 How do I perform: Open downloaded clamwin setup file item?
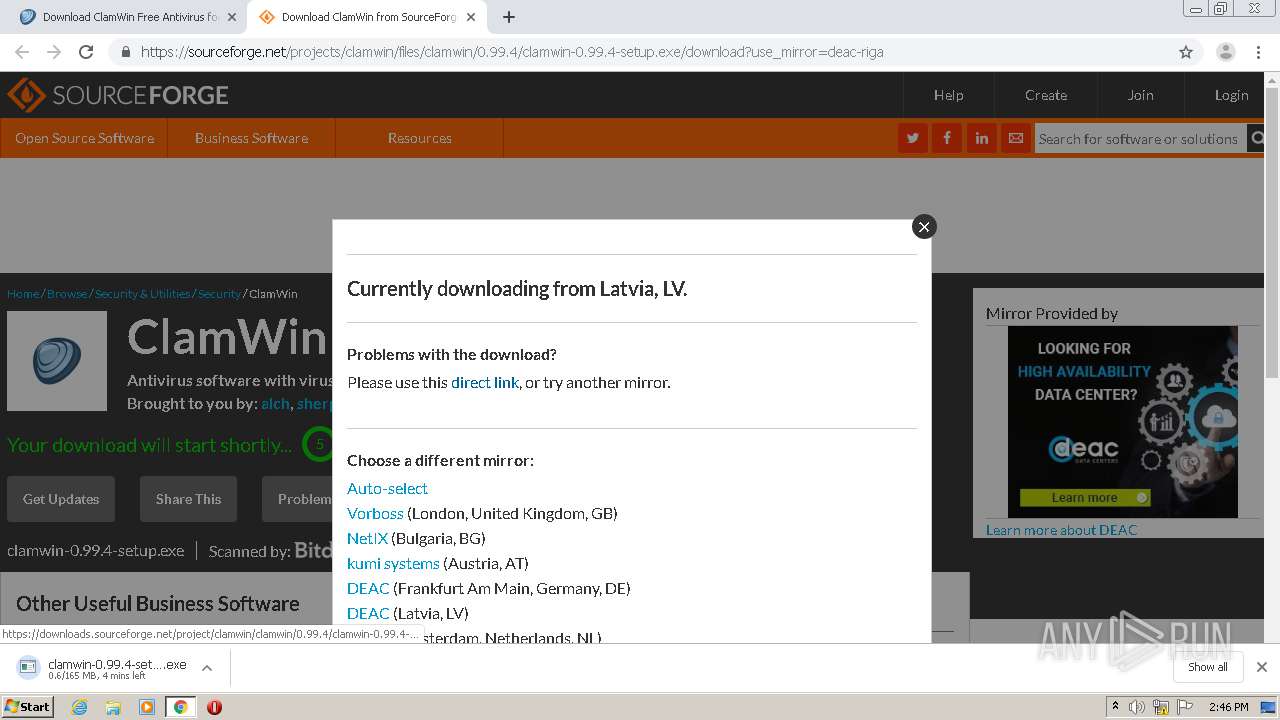point(103,668)
